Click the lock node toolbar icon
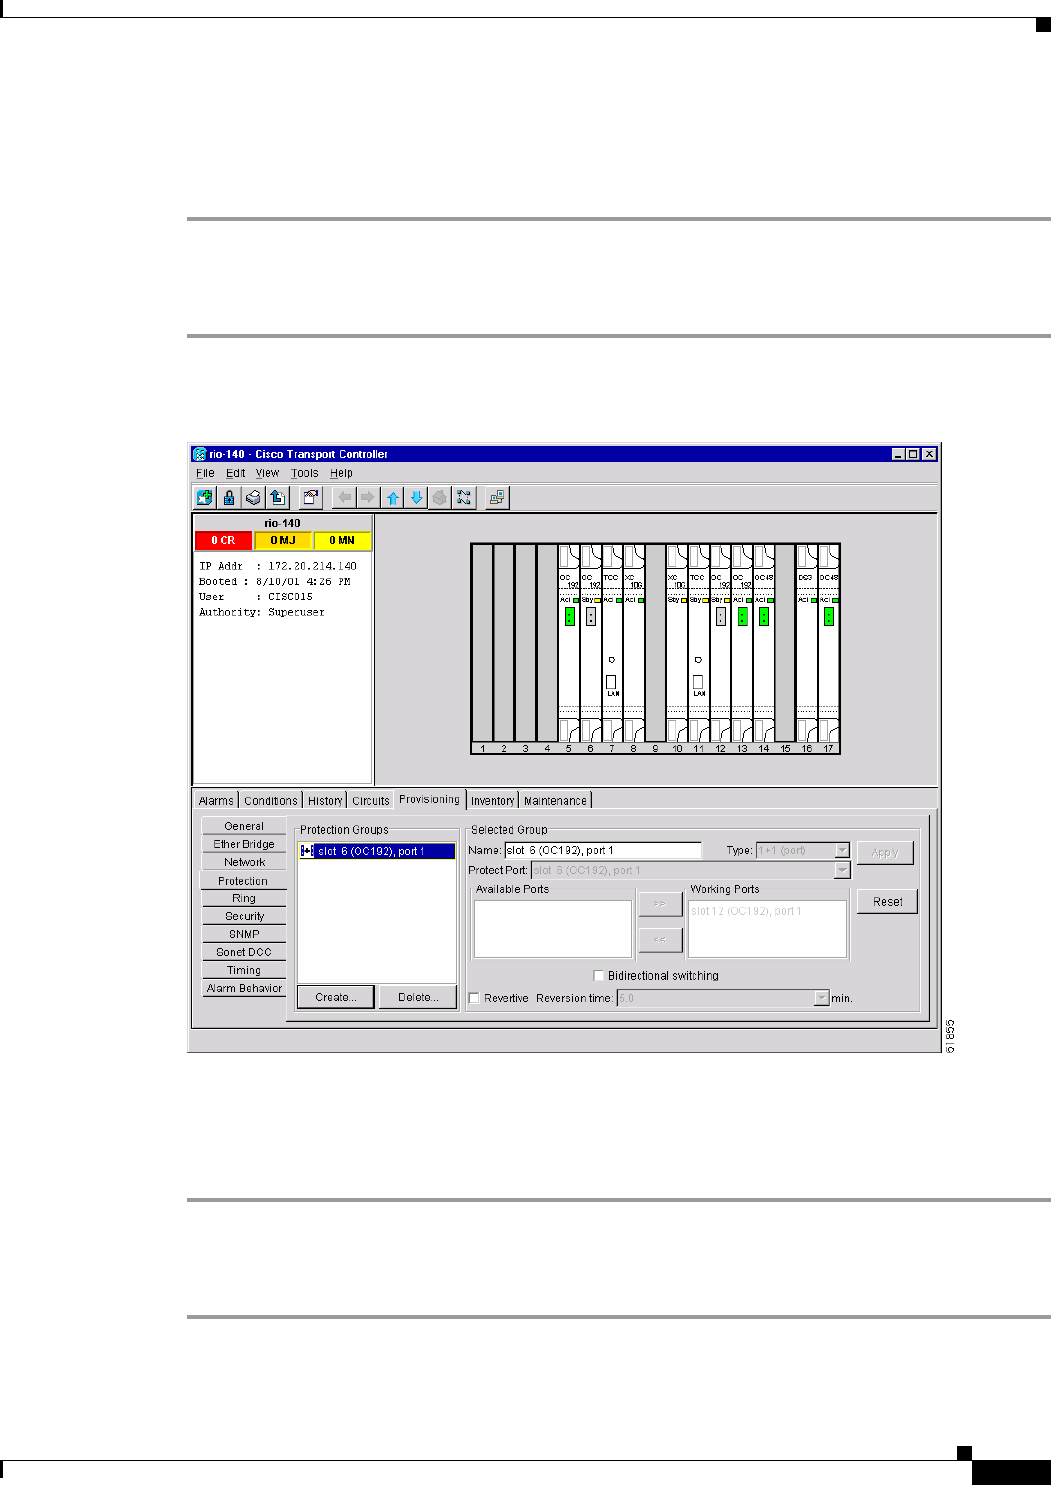Screen dimensions: 1051x1485 point(229,497)
